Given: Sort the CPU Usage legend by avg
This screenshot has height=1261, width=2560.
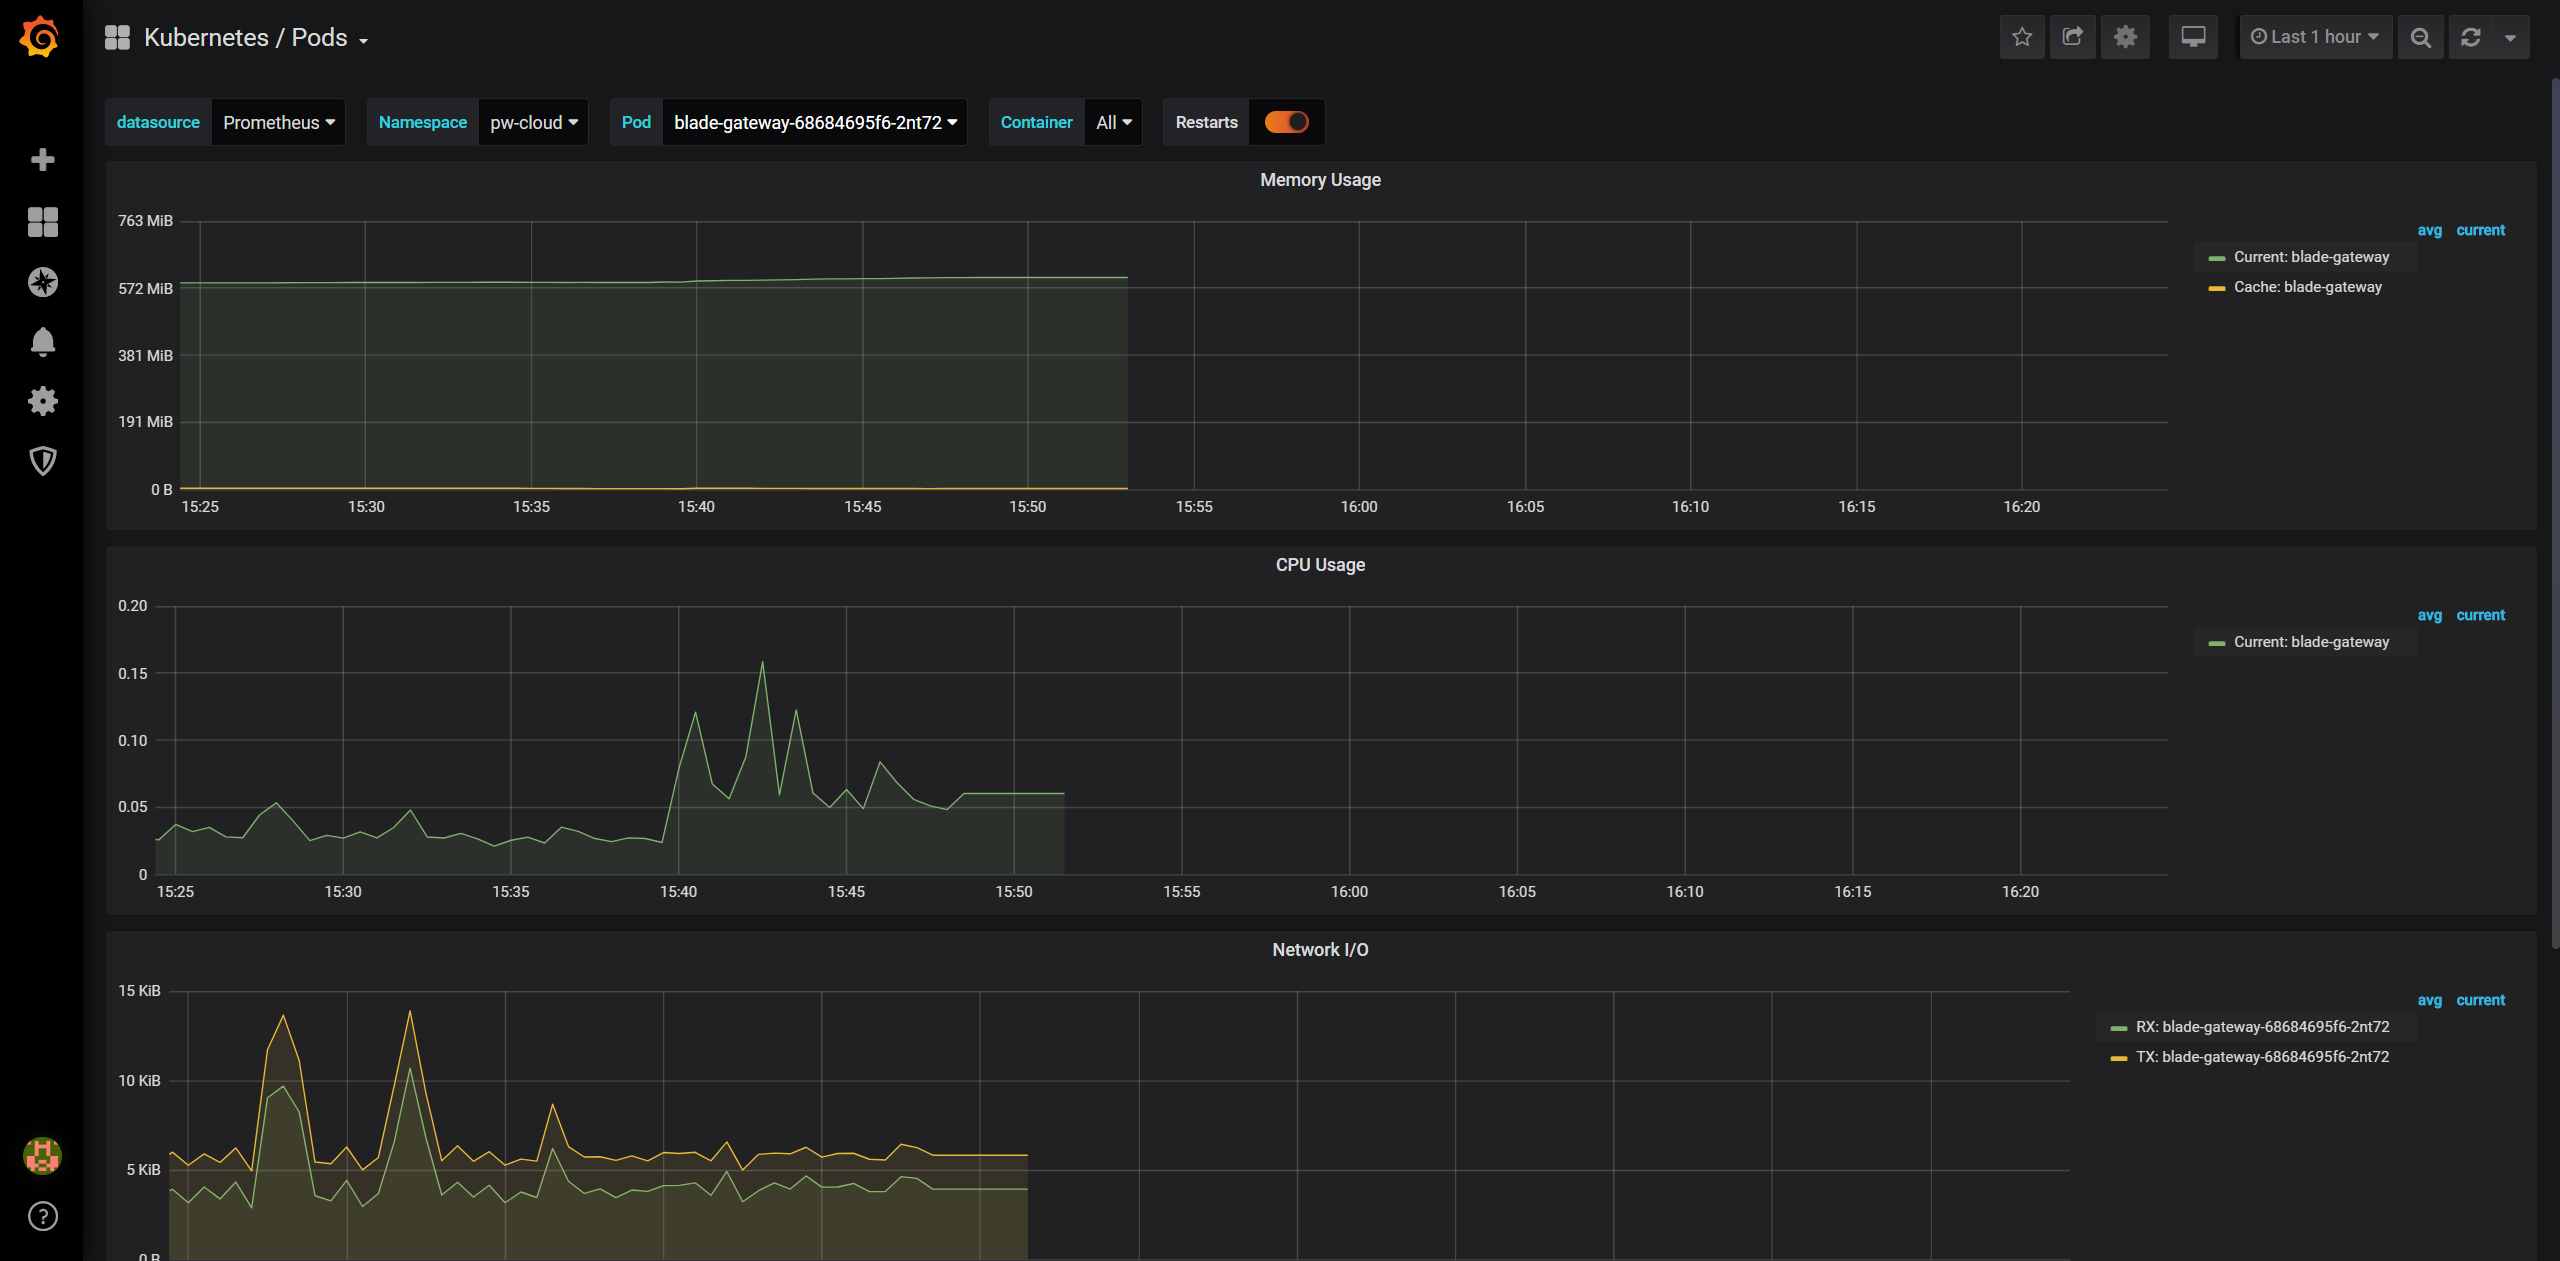Looking at the screenshot, I should tap(2429, 615).
